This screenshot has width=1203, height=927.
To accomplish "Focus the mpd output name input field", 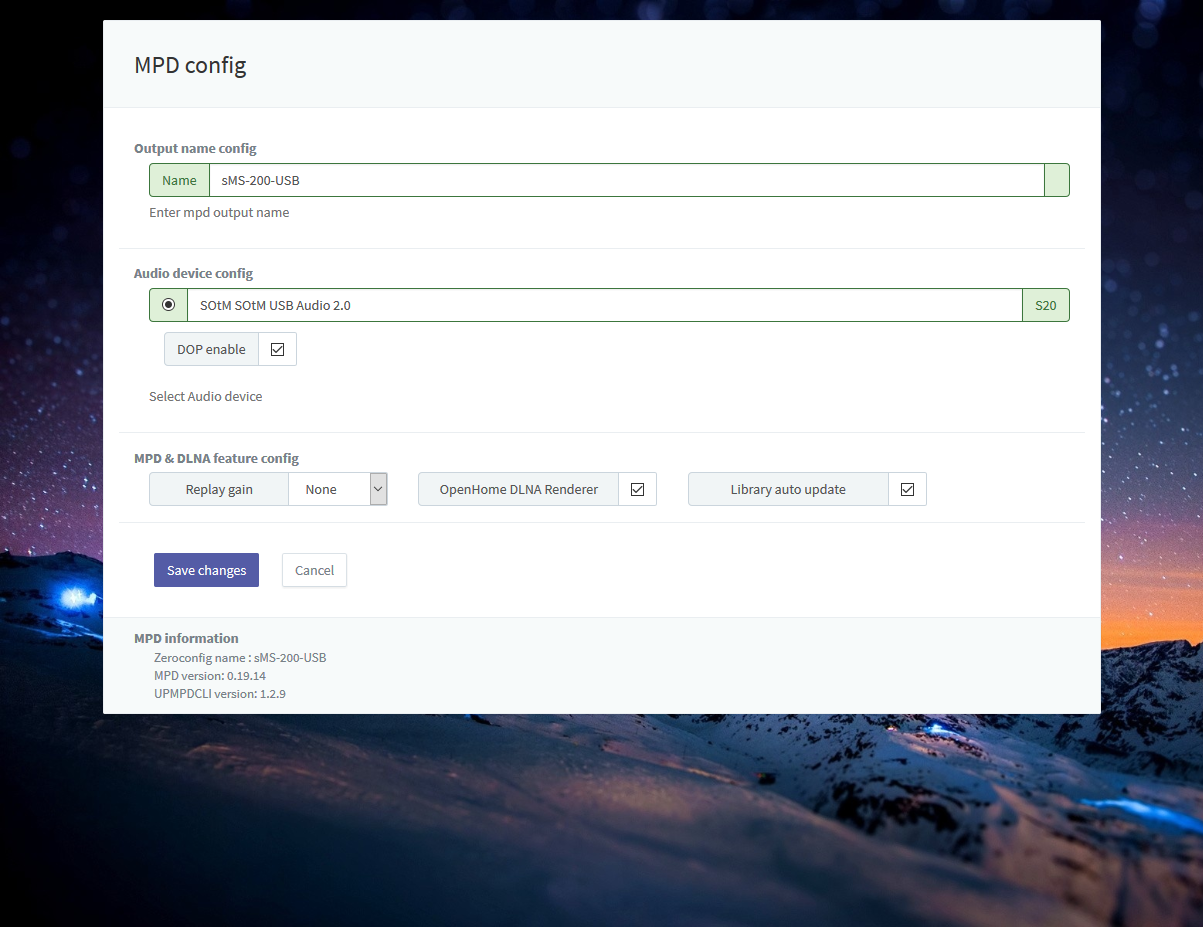I will [x=626, y=180].
